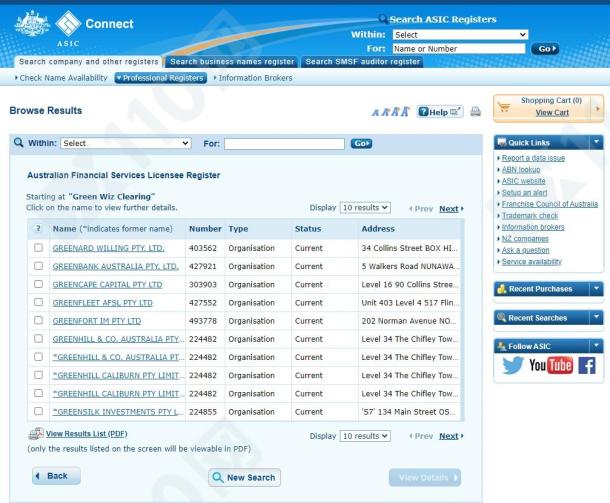
Task: Open GREENCAPE CAPITAL PTY LTD details
Action: pyautogui.click(x=107, y=285)
